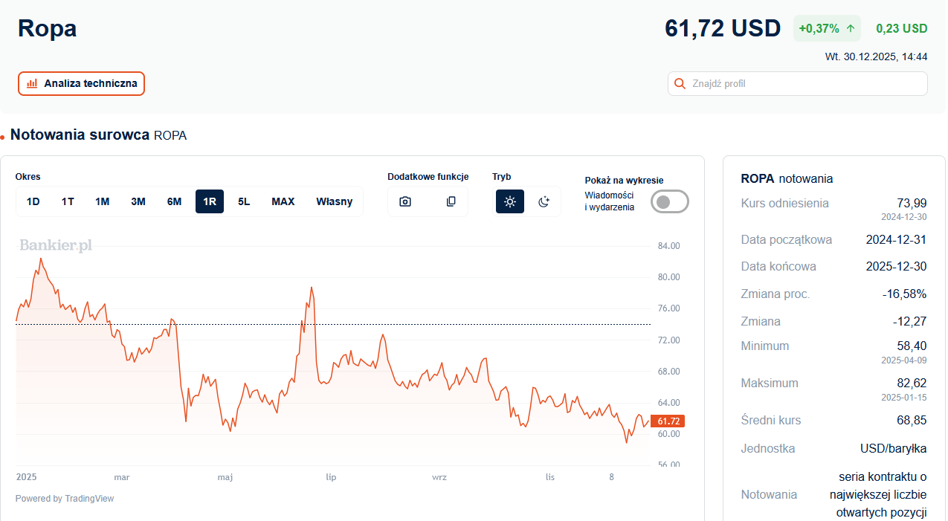Switch to dark mode moon icon
The image size is (948, 521).
point(544,202)
